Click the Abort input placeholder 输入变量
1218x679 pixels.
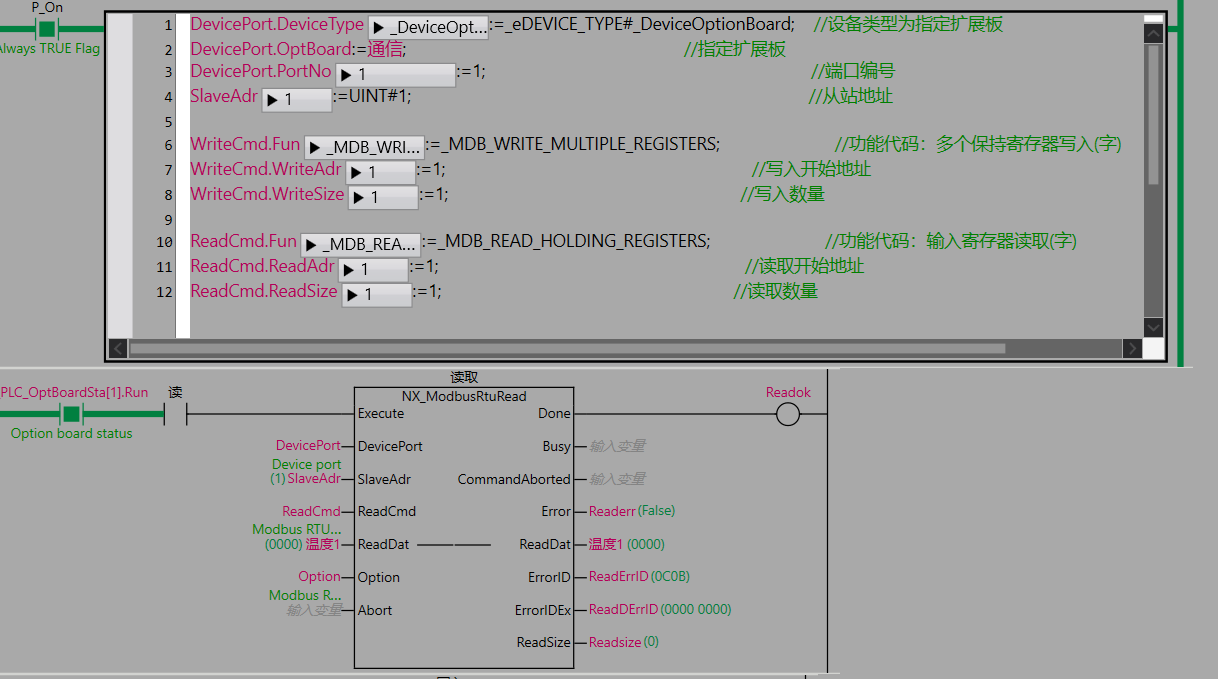314,610
